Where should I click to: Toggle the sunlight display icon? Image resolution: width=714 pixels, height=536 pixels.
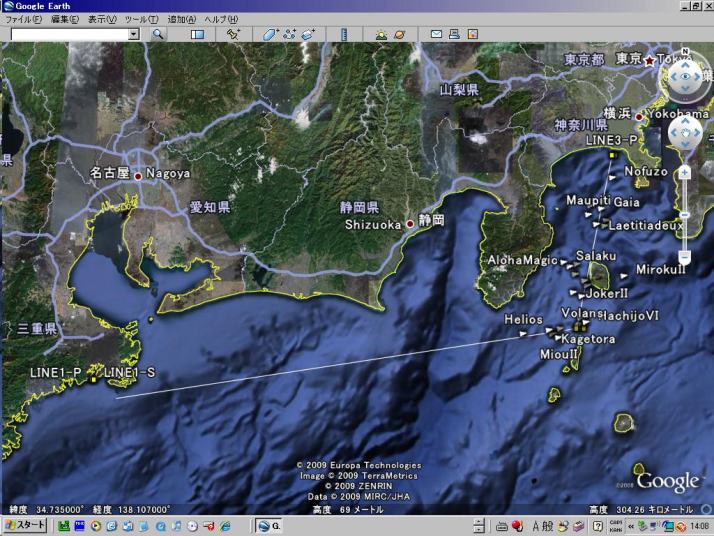[381, 34]
